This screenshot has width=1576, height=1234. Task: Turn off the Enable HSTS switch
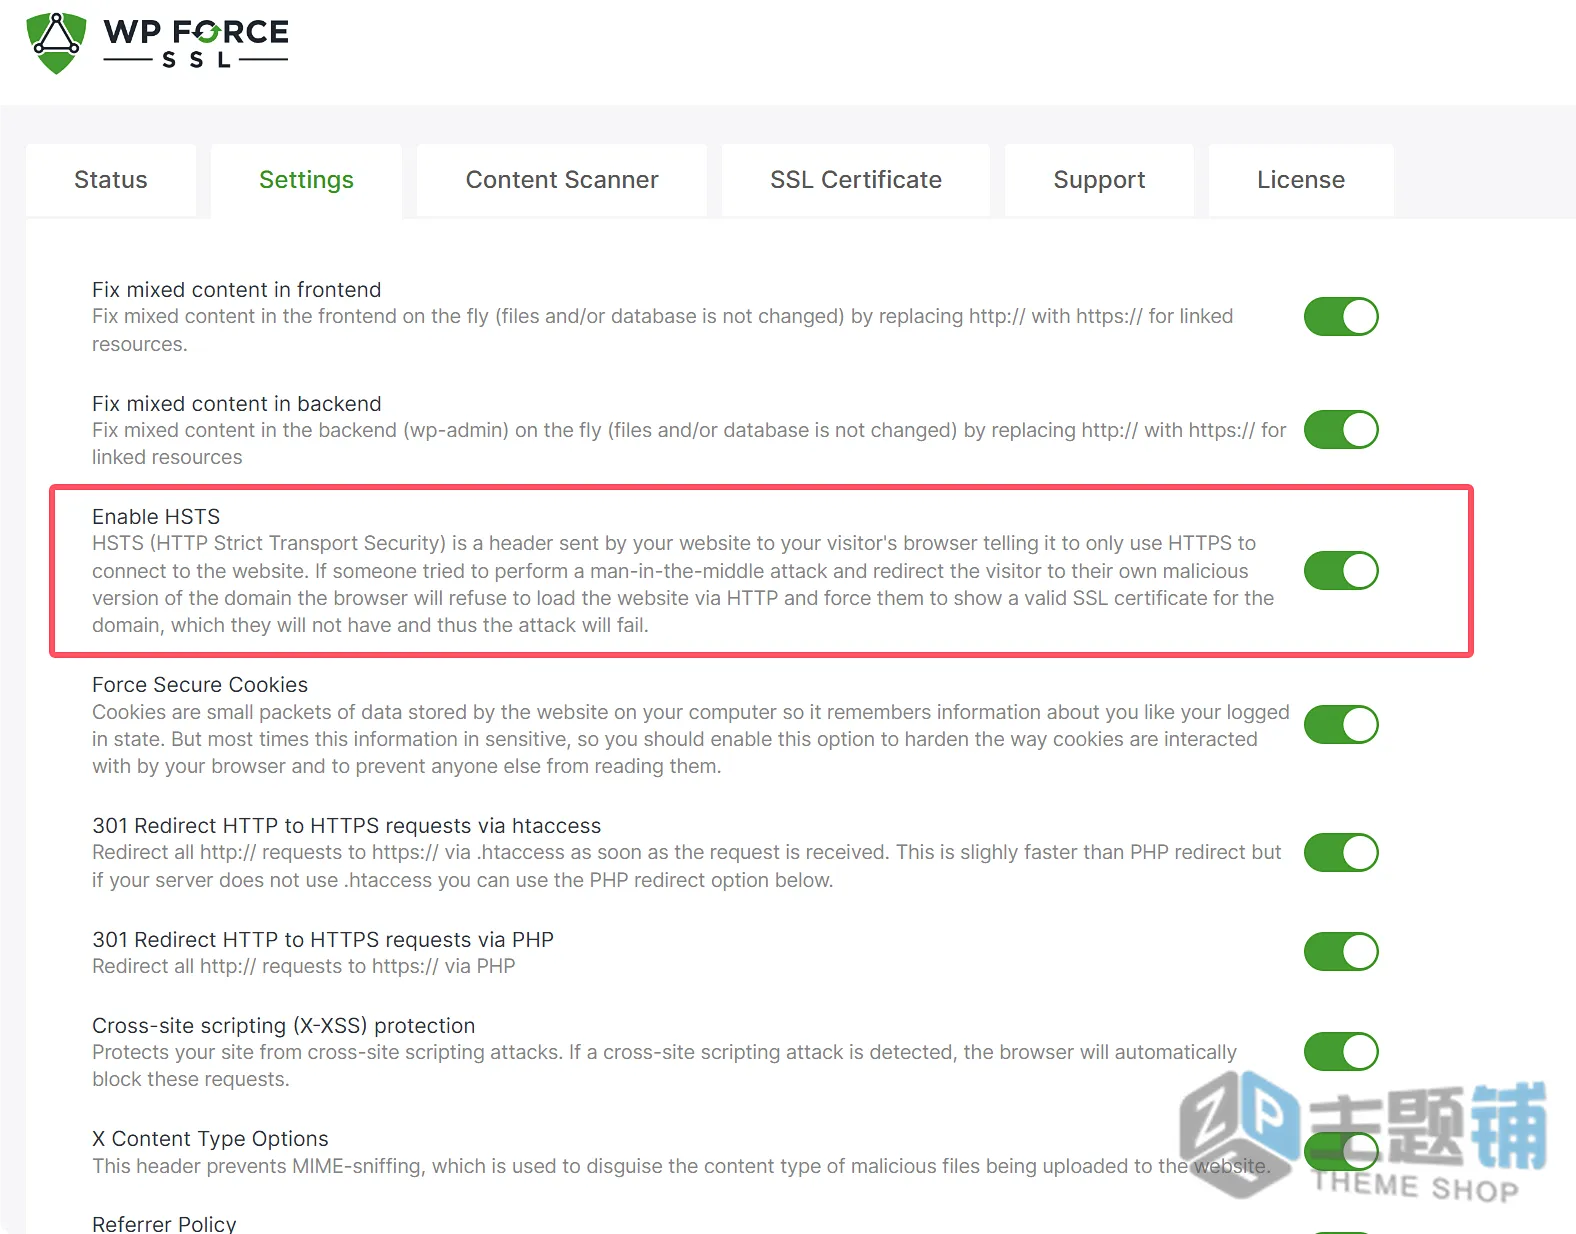point(1341,571)
